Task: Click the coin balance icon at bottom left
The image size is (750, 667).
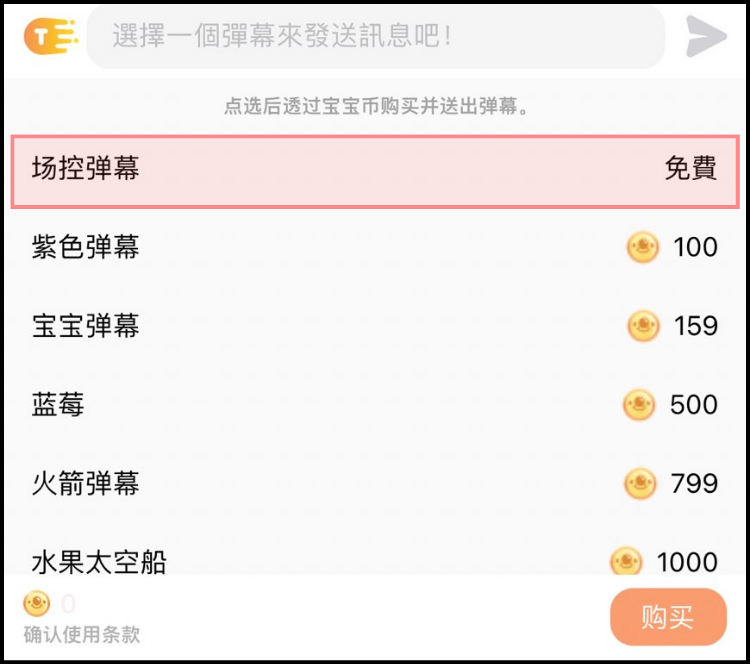Action: pyautogui.click(x=37, y=603)
